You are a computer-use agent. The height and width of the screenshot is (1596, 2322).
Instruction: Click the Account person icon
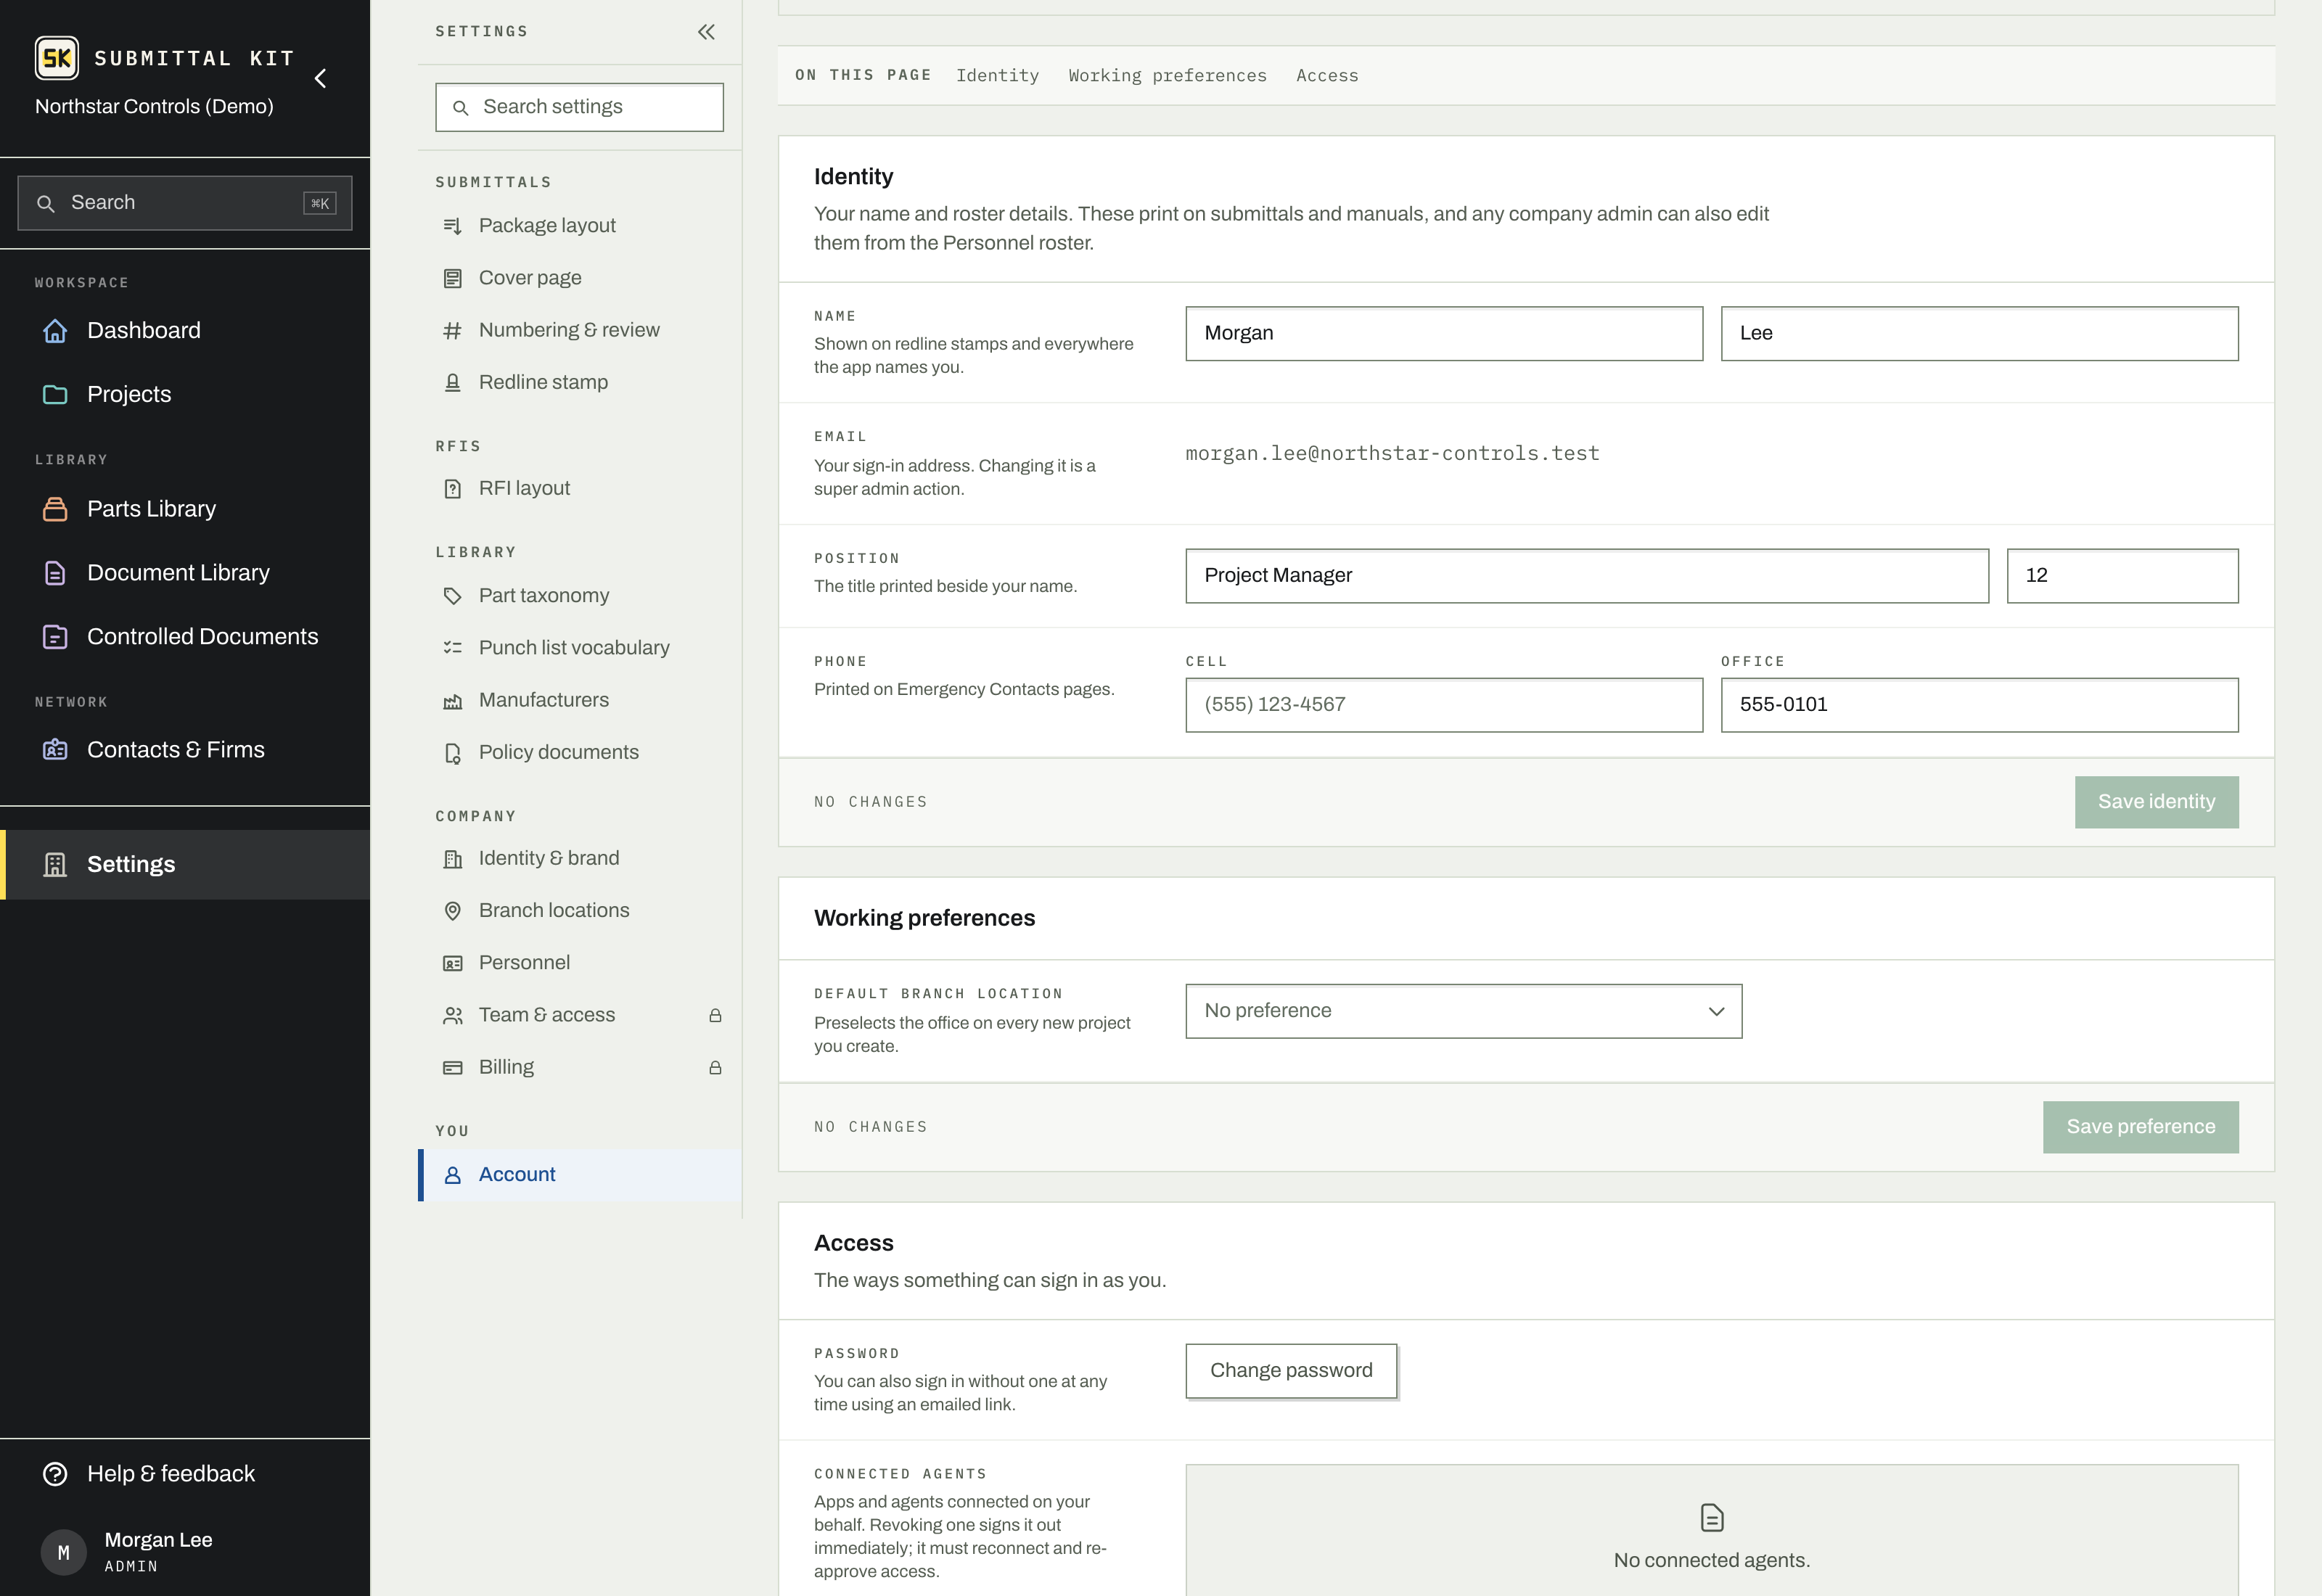pyautogui.click(x=453, y=1175)
